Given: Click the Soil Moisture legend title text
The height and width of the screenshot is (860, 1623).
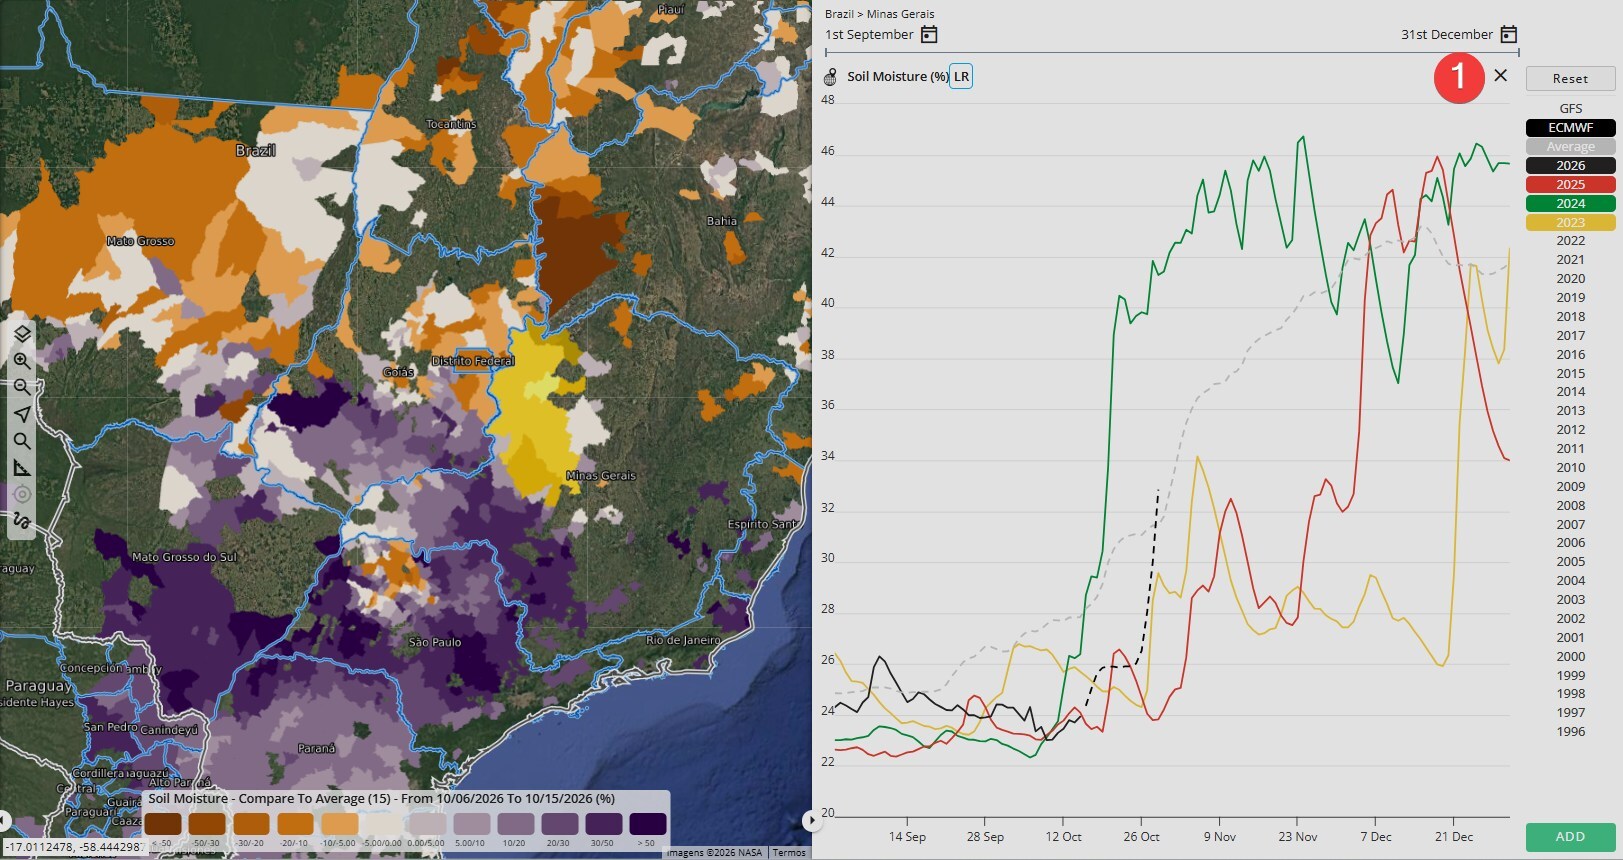Looking at the screenshot, I should click(381, 799).
